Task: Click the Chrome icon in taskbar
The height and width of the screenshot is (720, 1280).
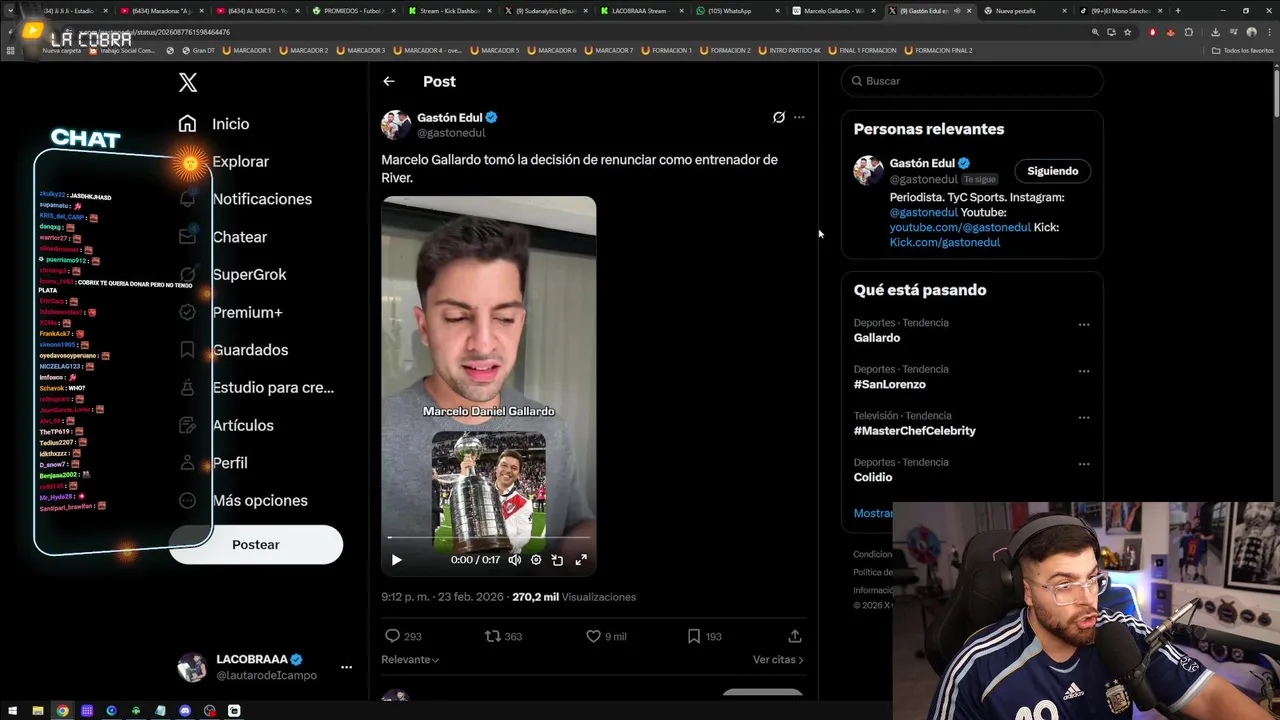Action: tap(62, 711)
